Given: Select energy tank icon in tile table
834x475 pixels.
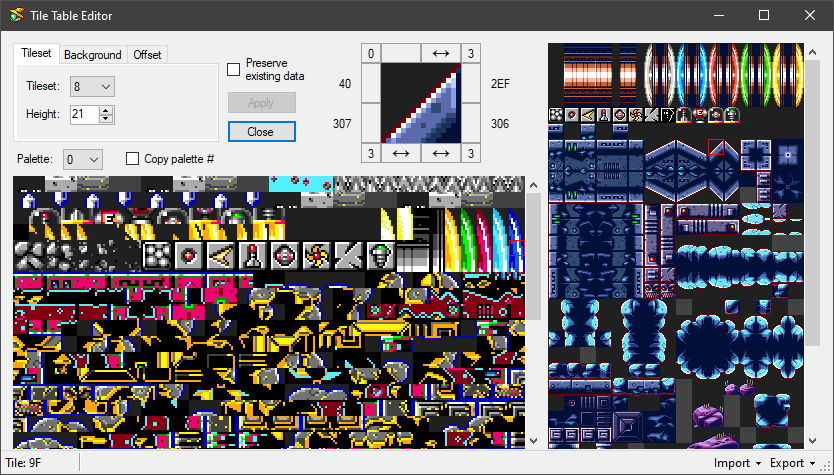Looking at the screenshot, I should (x=699, y=115).
